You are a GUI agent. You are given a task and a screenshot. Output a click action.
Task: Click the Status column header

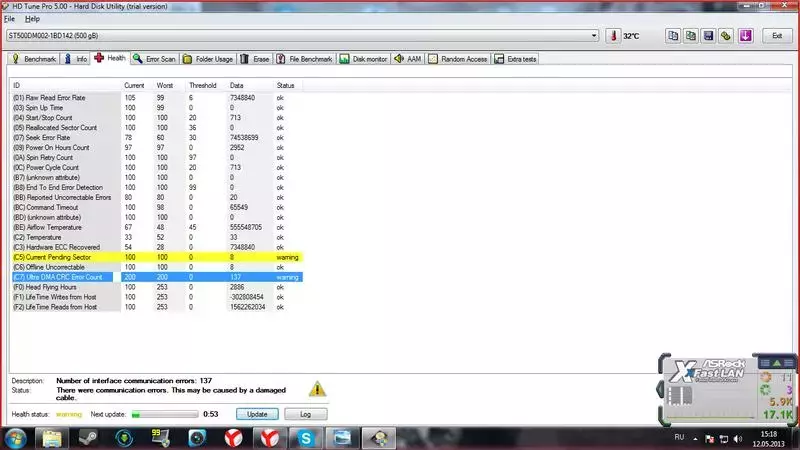tap(288, 85)
